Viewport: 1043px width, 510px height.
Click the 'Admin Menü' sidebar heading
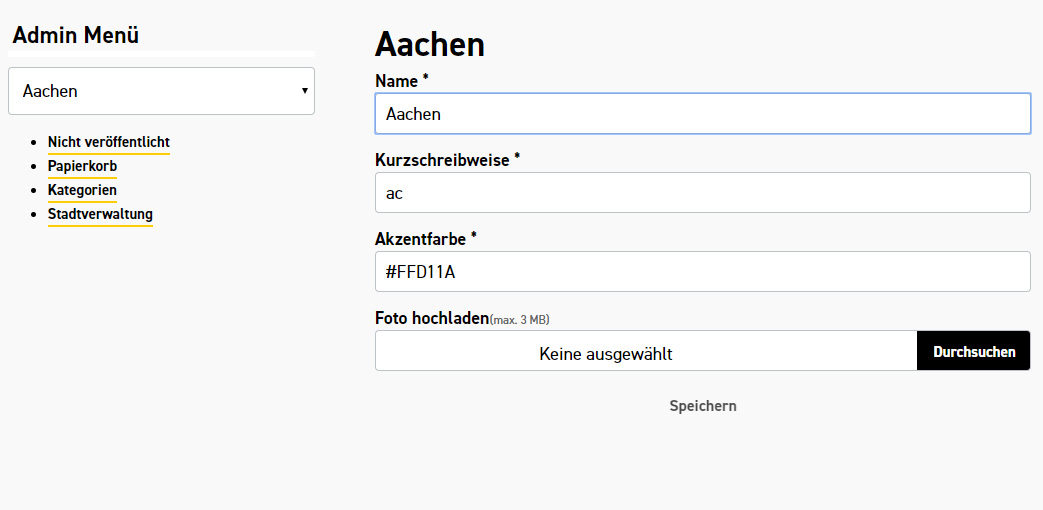click(x=76, y=36)
